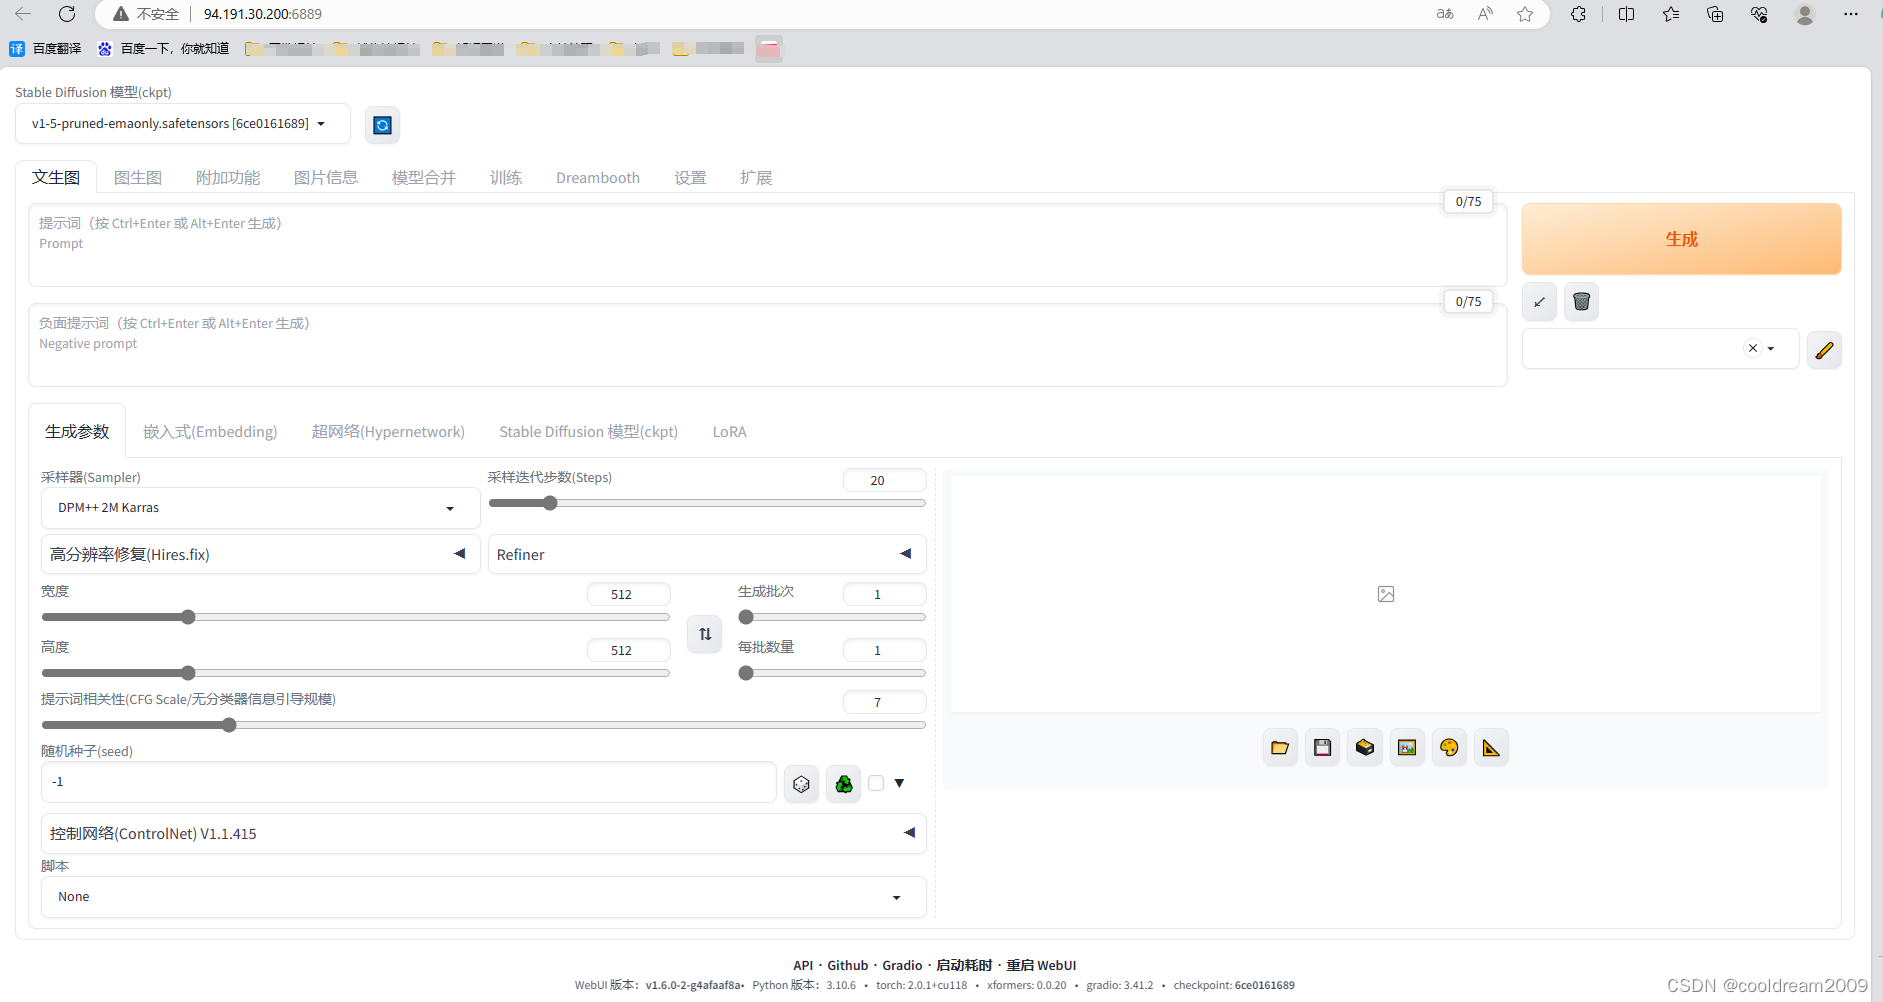Expand the Hires.fix section
The image size is (1883, 1002).
click(x=260, y=554)
